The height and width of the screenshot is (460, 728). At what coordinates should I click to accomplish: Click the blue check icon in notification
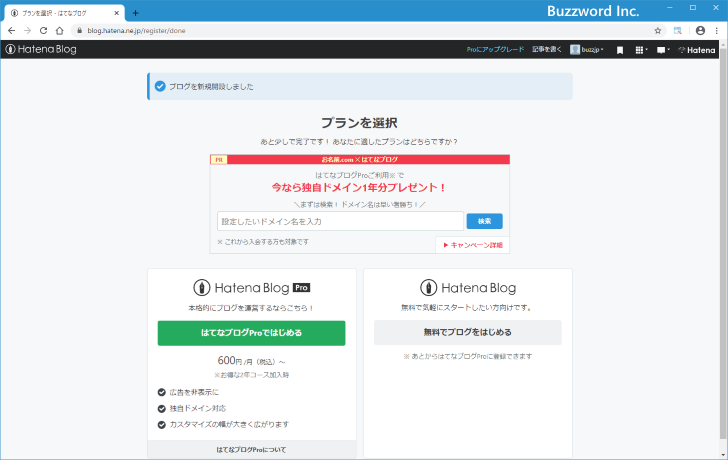[160, 86]
